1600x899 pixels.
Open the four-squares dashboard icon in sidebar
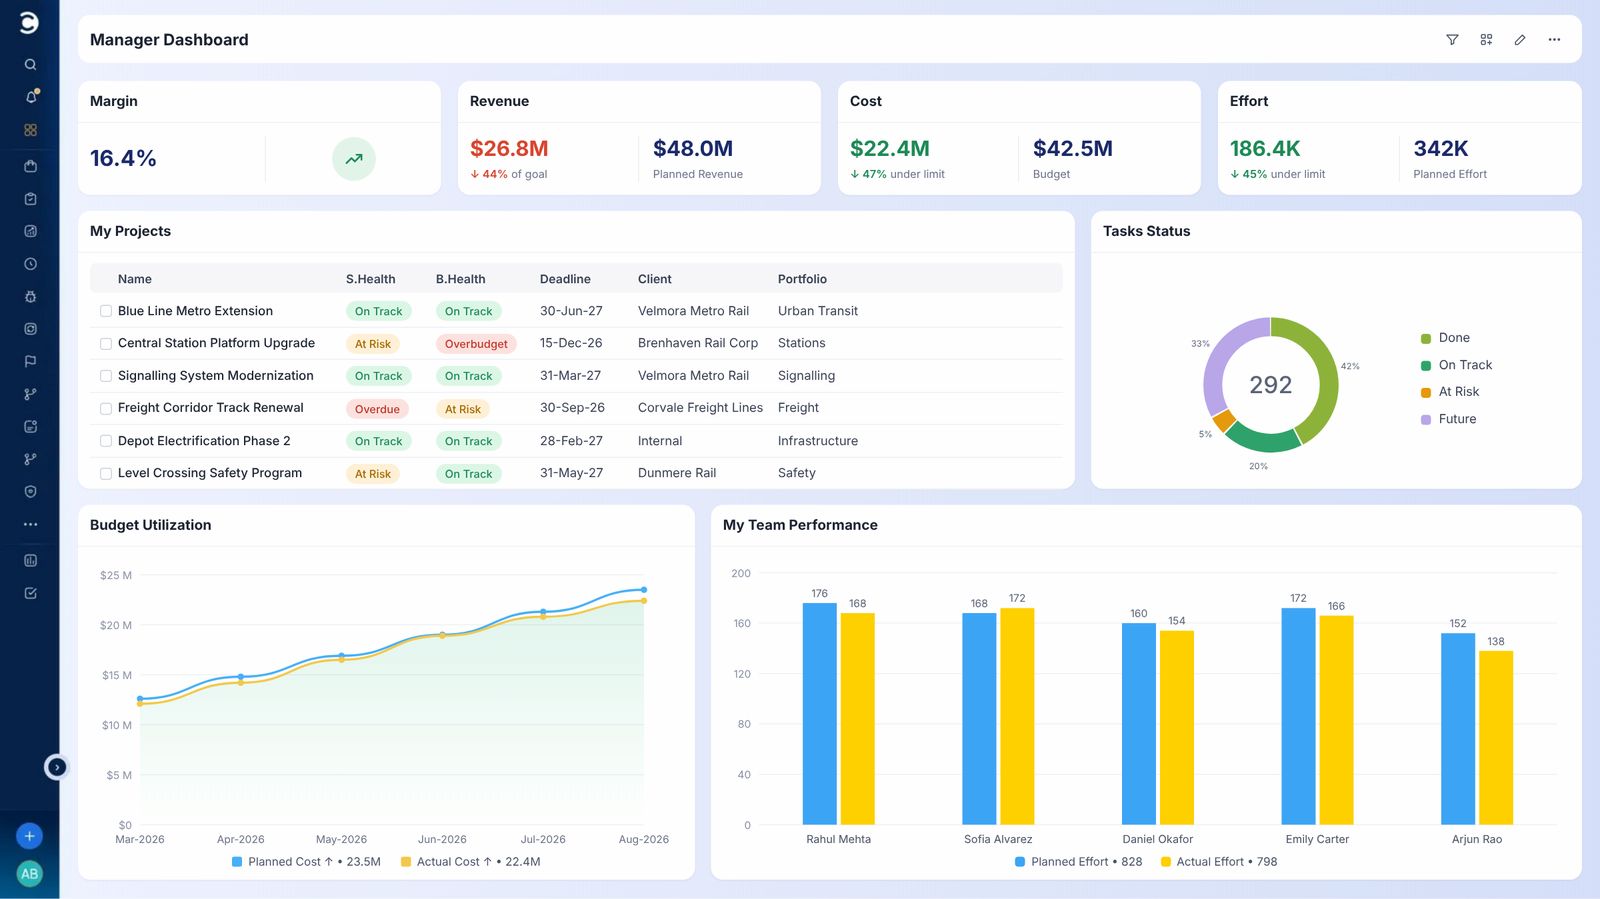(30, 130)
